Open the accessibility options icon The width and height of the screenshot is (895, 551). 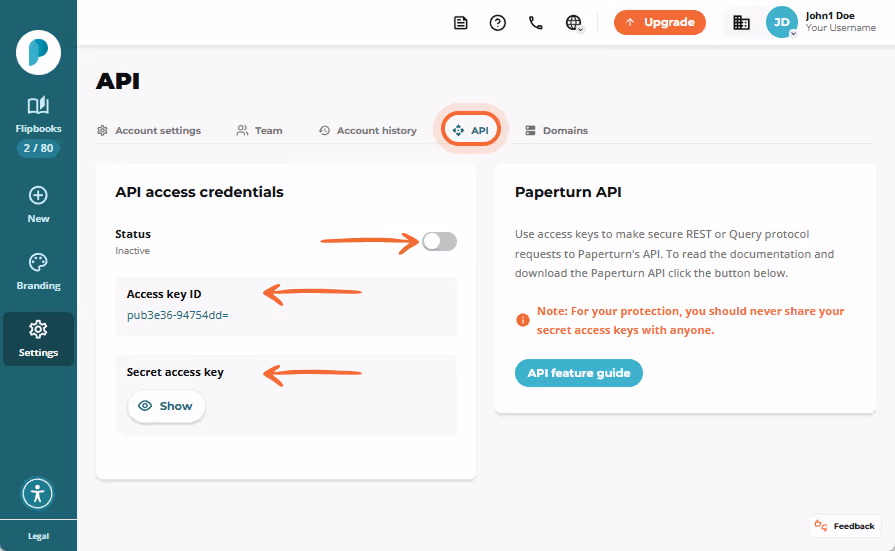click(x=38, y=493)
